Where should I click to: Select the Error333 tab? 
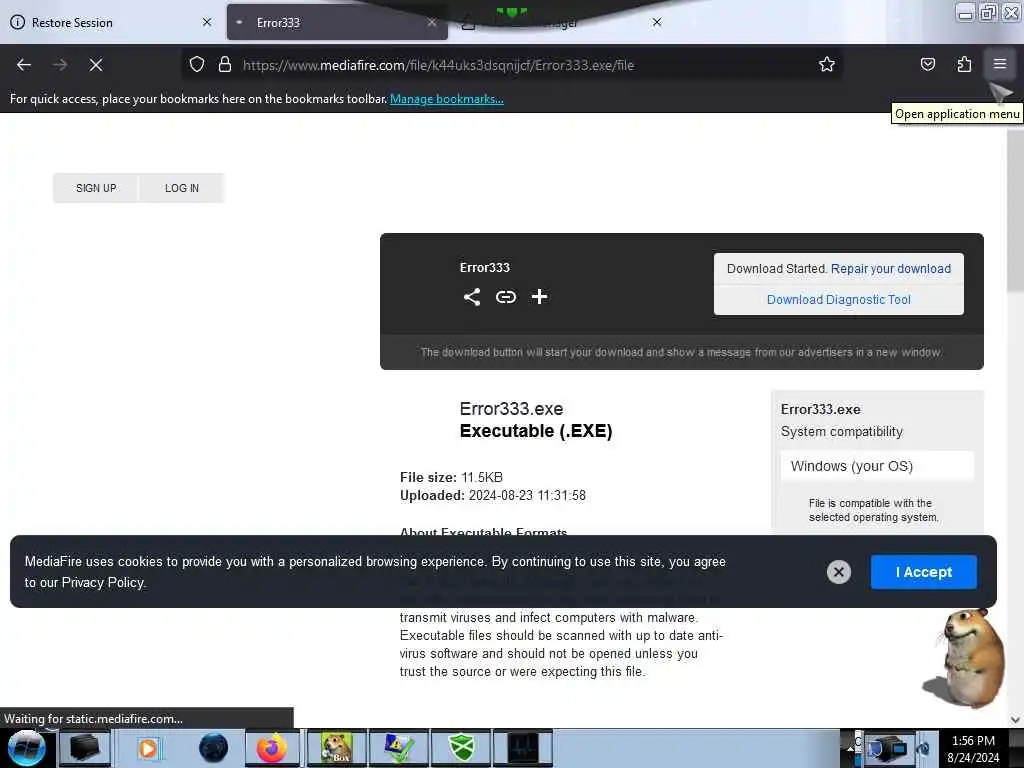point(336,22)
